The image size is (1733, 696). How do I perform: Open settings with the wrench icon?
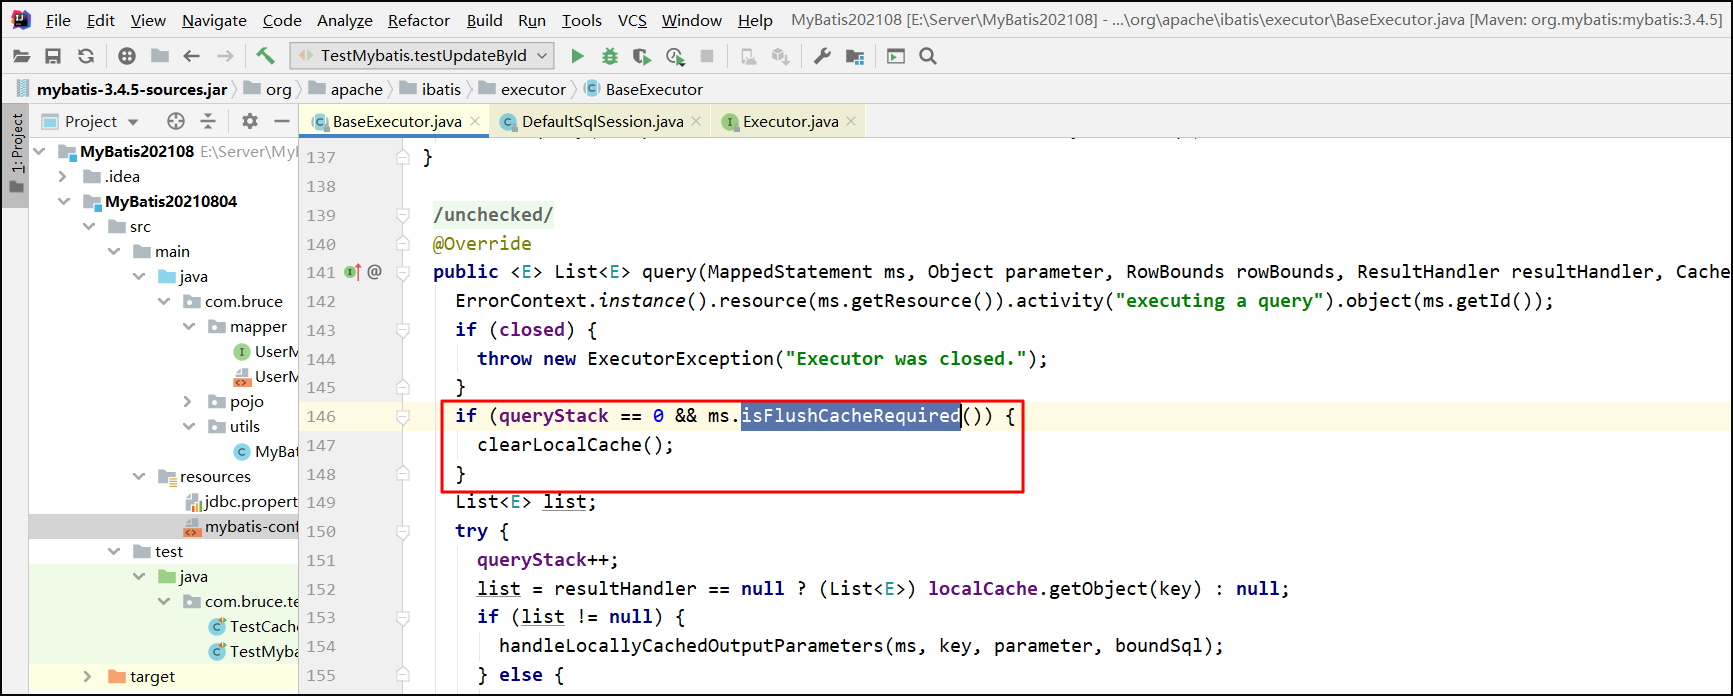[822, 57]
